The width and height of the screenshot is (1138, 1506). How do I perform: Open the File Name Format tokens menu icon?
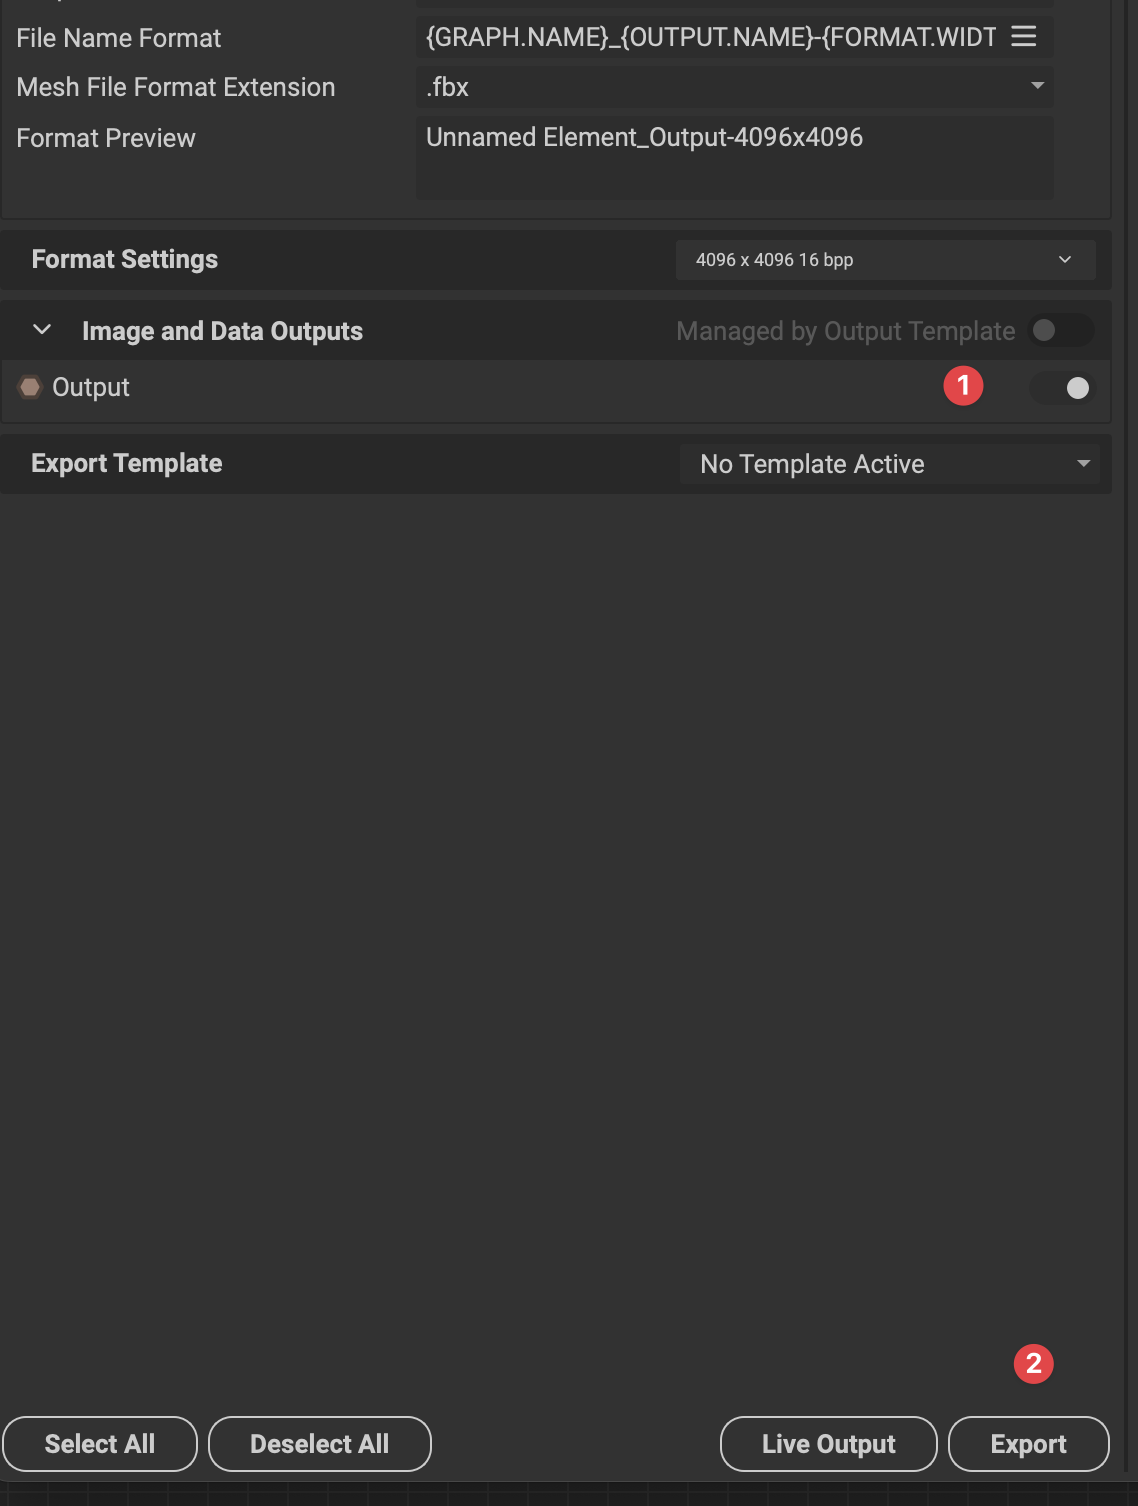click(x=1023, y=37)
